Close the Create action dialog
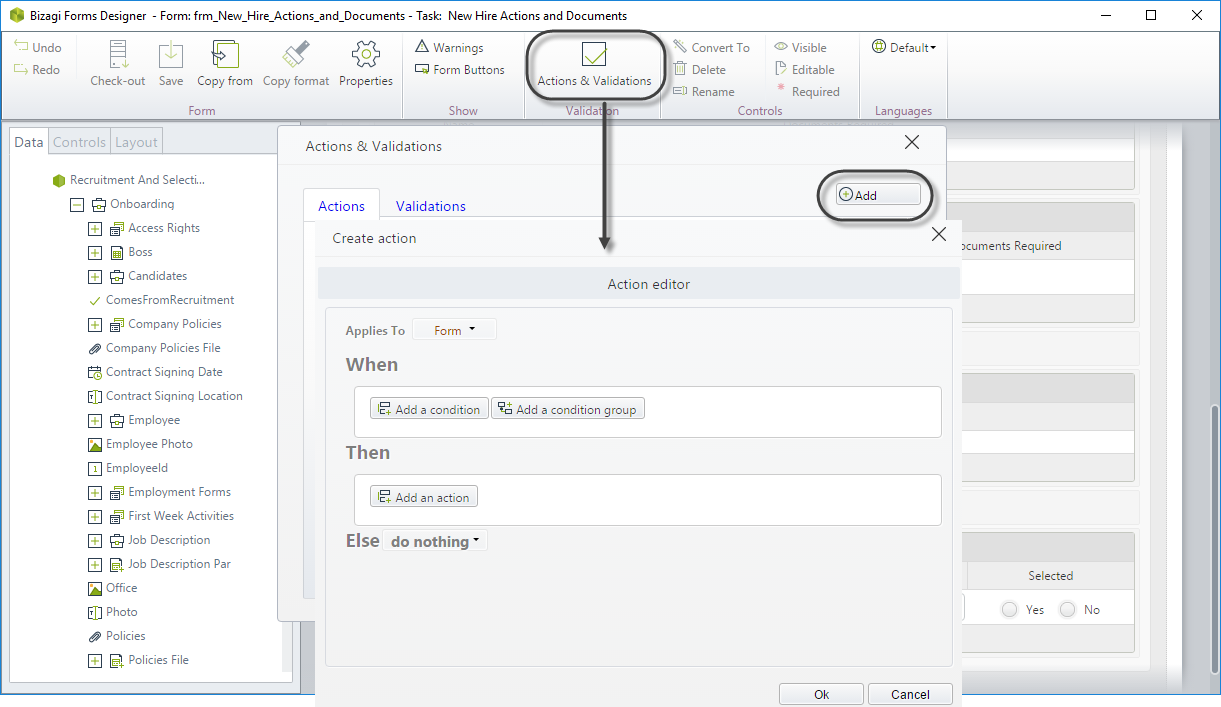The image size is (1221, 707). 938,234
